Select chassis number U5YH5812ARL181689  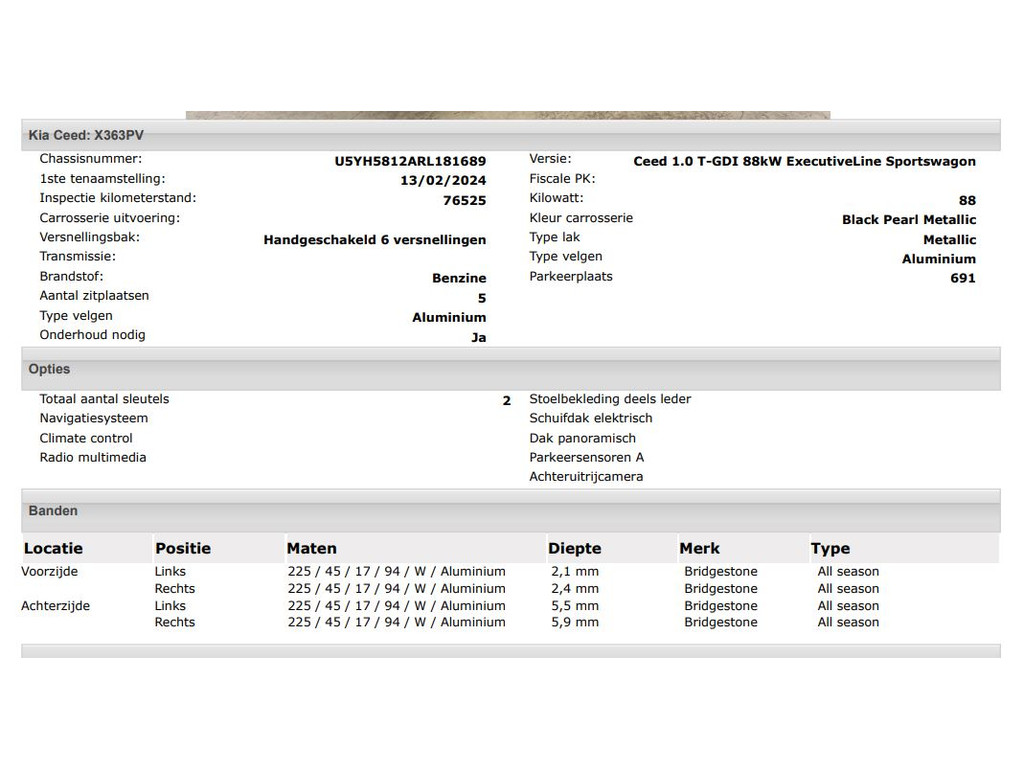click(x=410, y=161)
